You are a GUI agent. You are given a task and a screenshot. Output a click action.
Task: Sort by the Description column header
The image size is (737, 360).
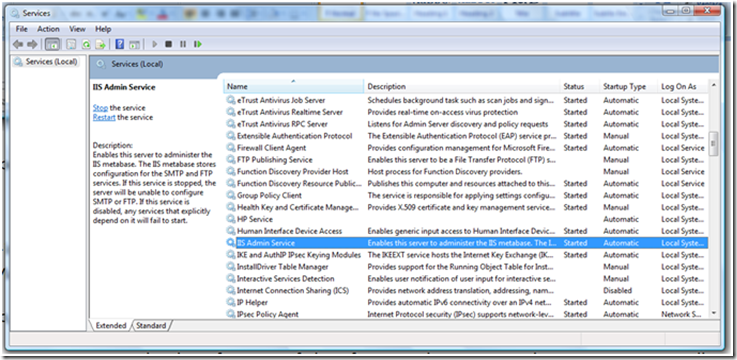(463, 86)
